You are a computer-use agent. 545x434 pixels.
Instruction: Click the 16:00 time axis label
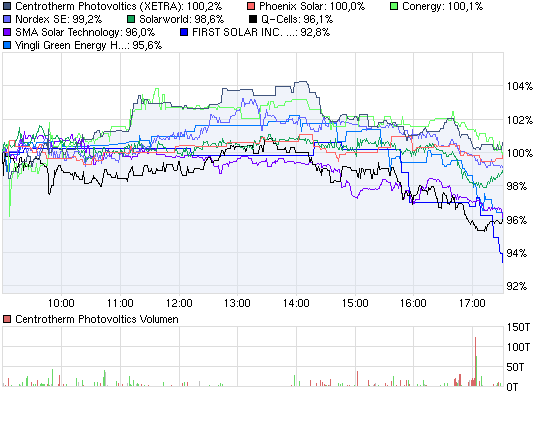[413, 303]
